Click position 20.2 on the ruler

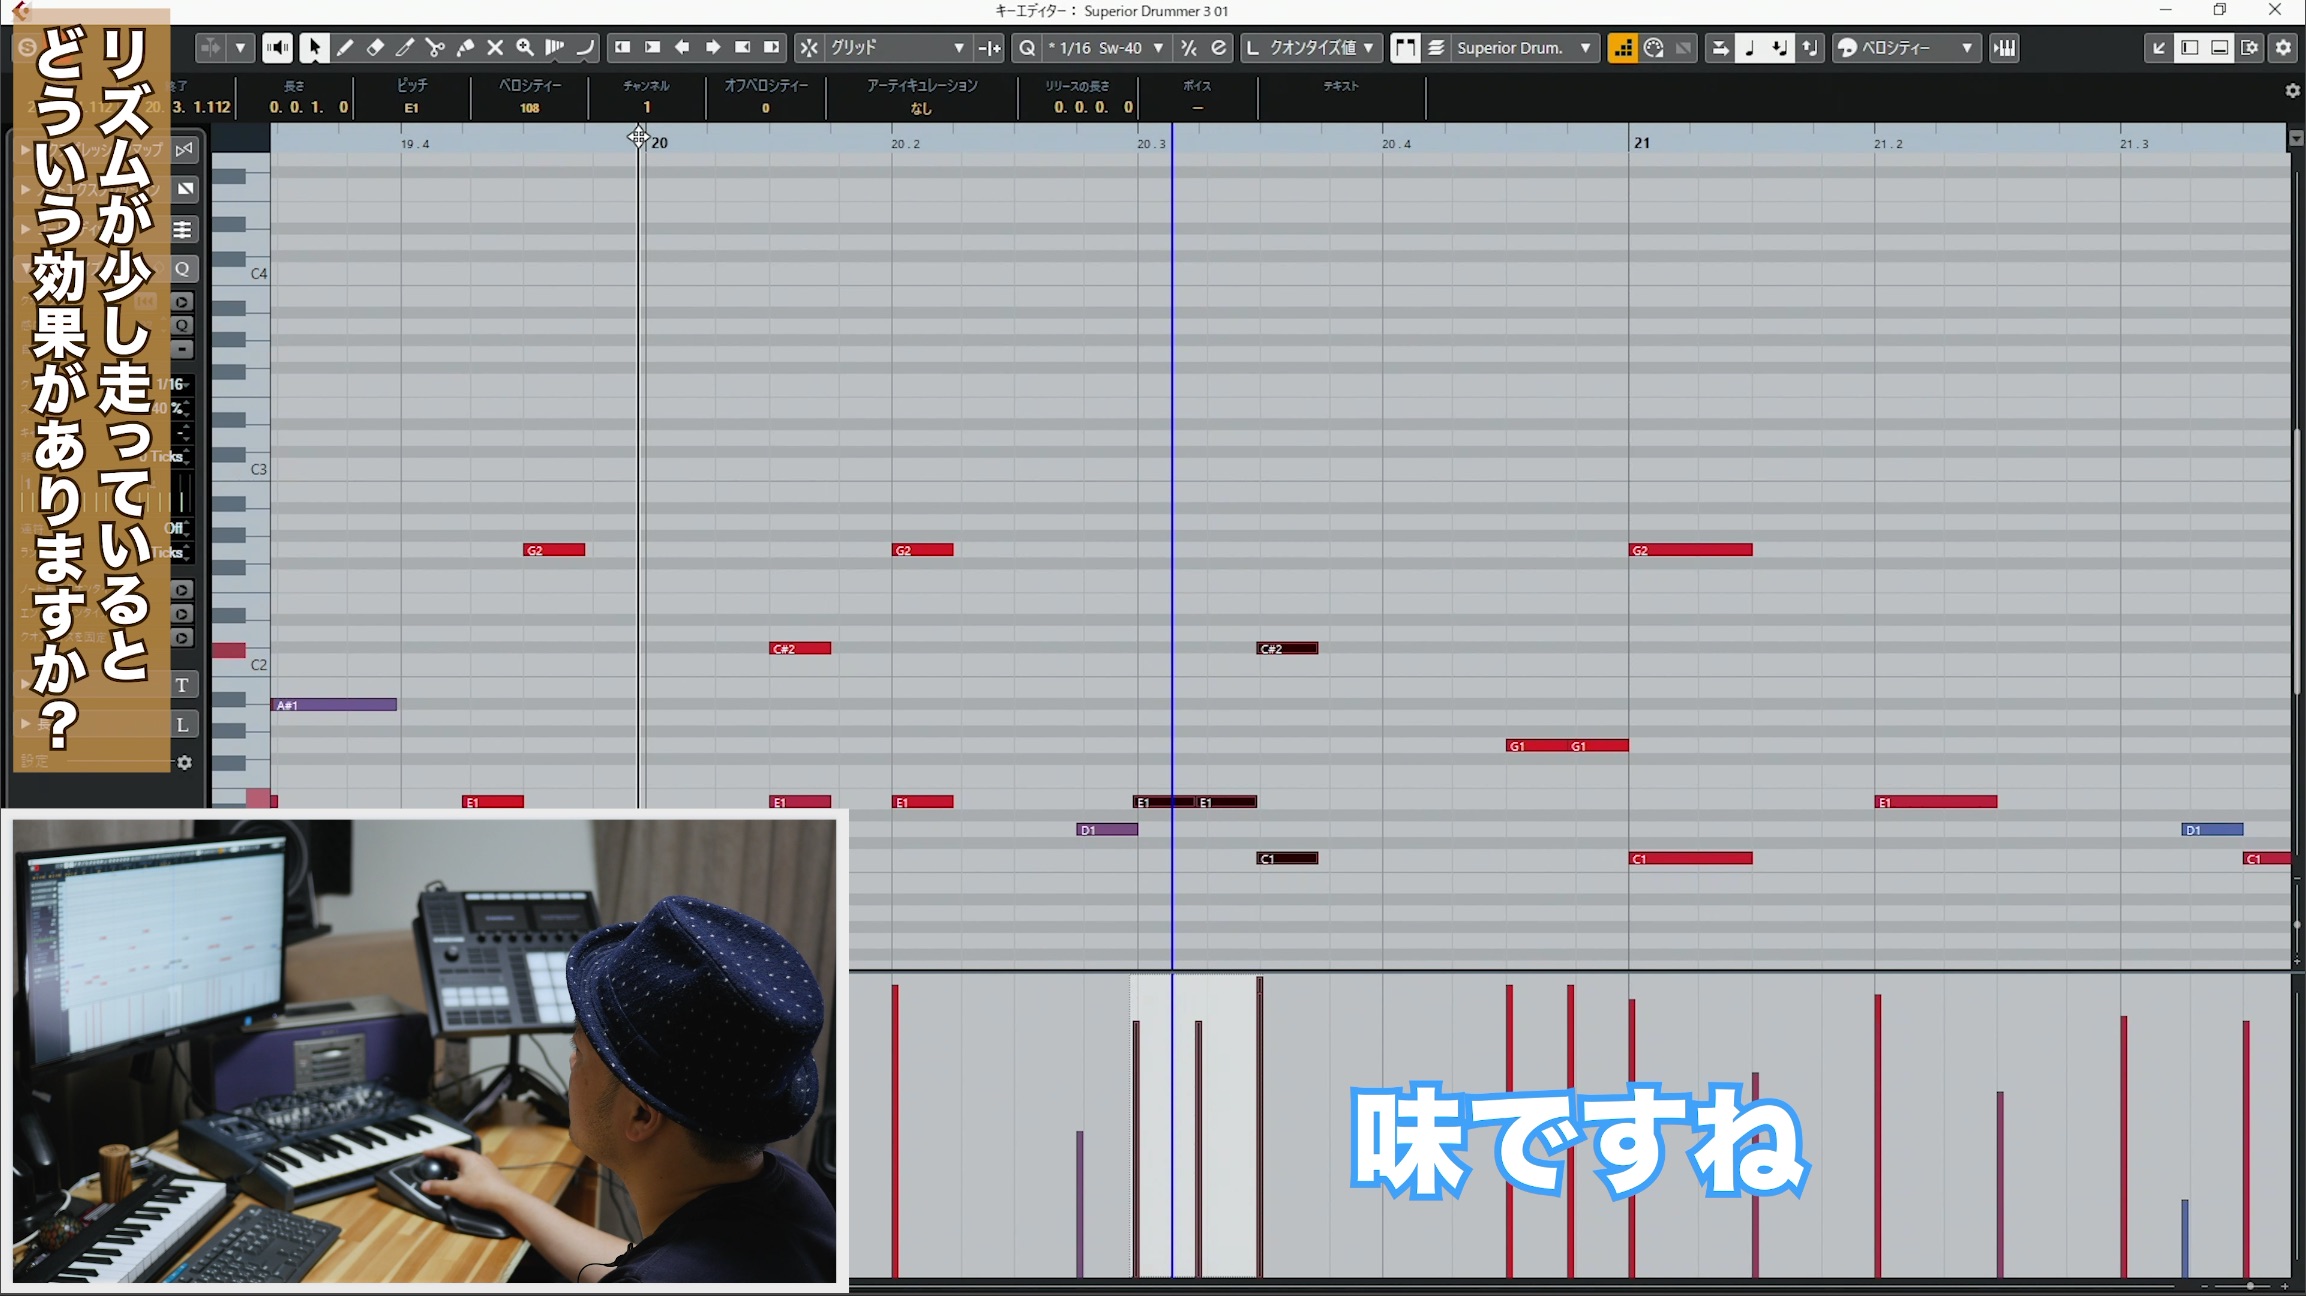[x=905, y=144]
